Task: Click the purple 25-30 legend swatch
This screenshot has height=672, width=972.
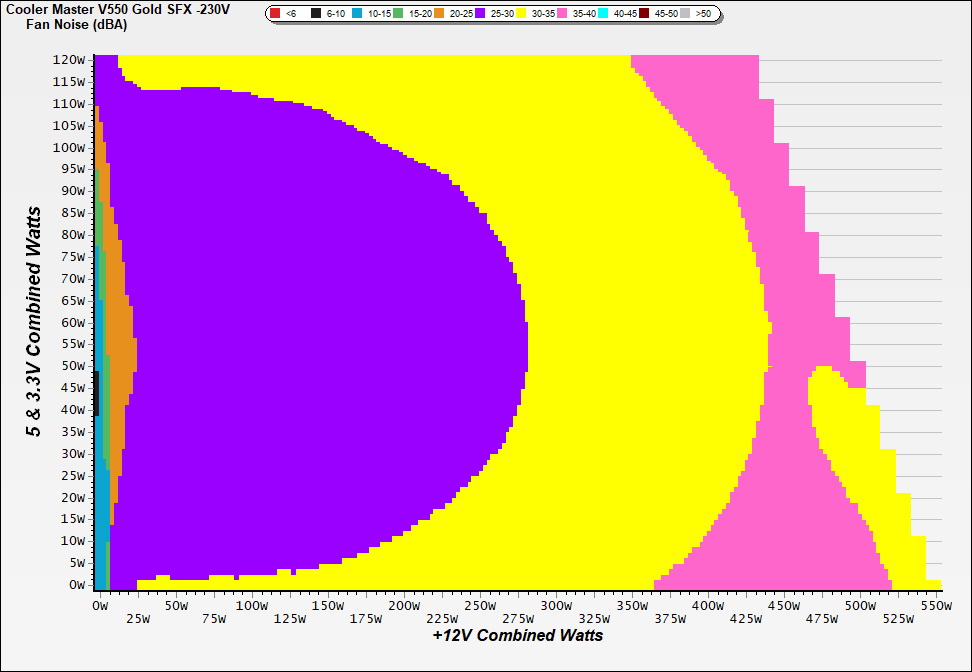Action: [480, 14]
